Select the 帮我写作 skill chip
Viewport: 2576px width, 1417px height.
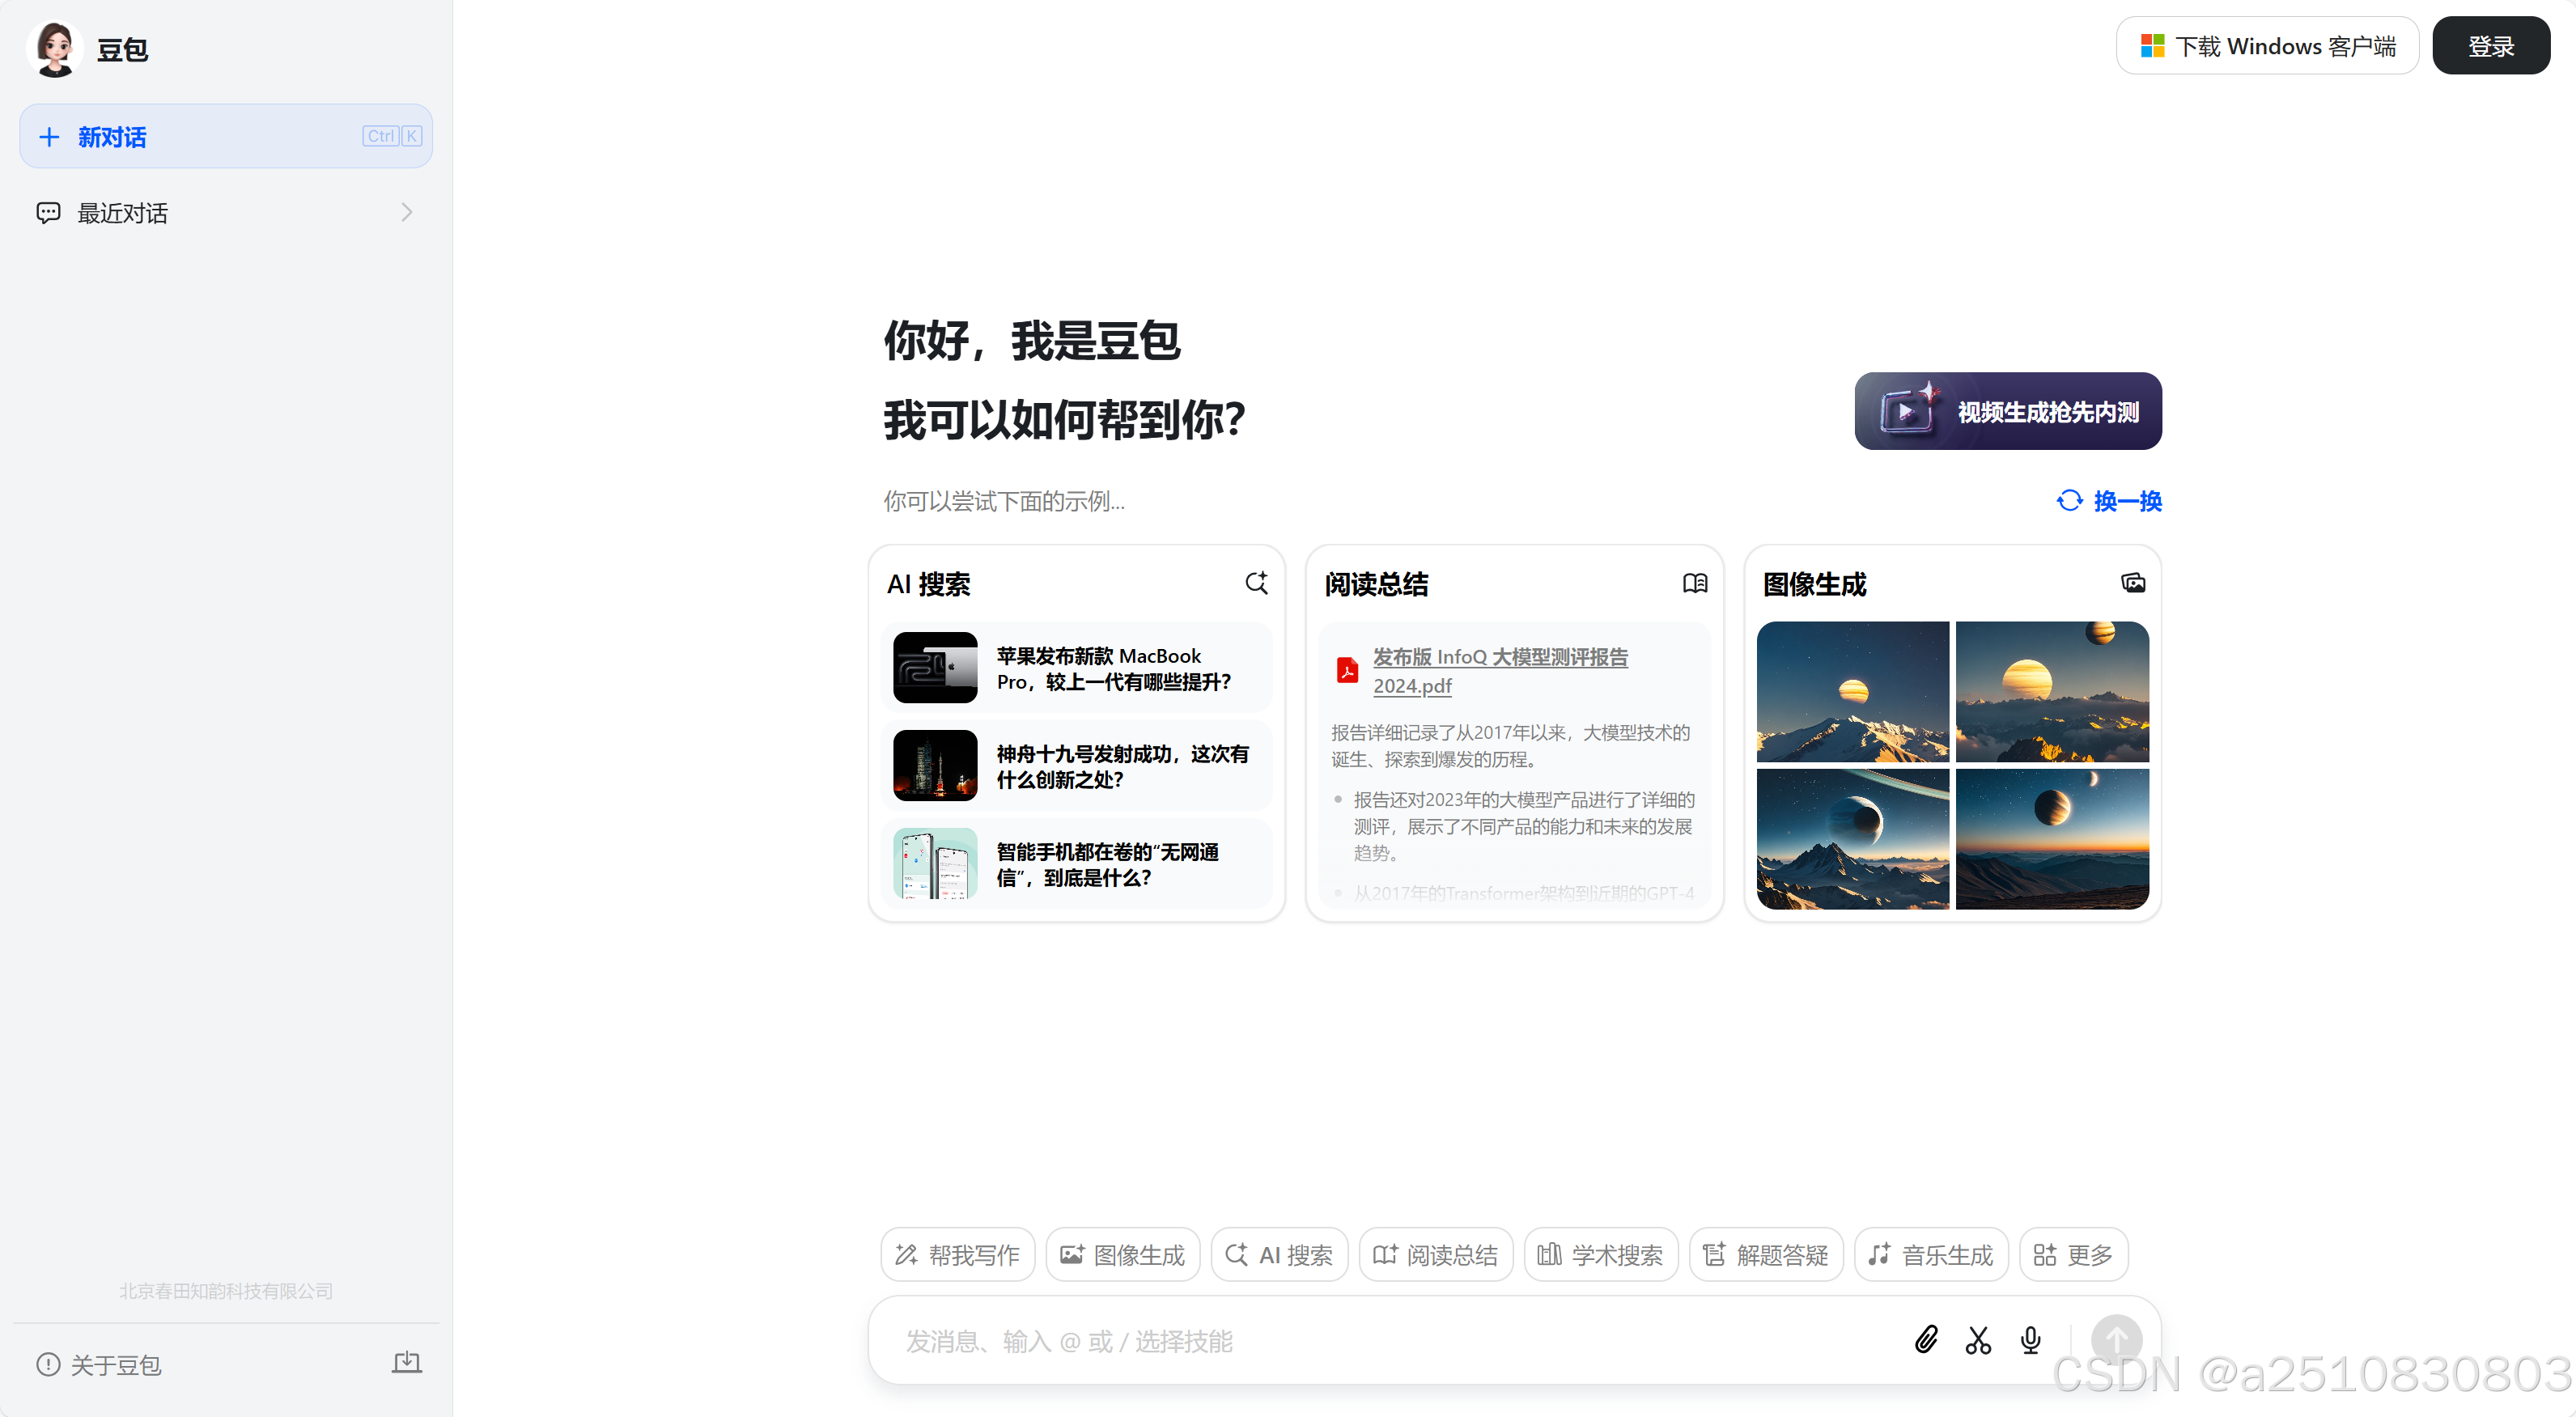[957, 1254]
